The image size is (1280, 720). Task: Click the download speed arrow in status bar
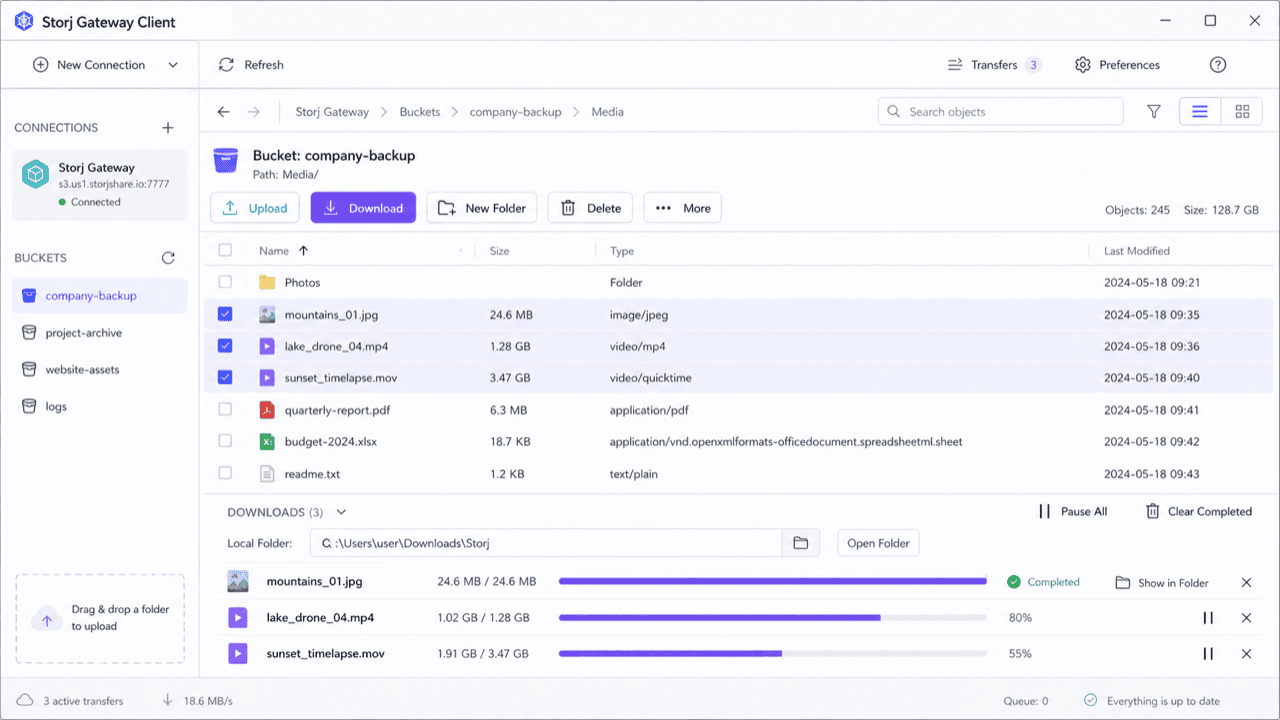click(x=168, y=701)
